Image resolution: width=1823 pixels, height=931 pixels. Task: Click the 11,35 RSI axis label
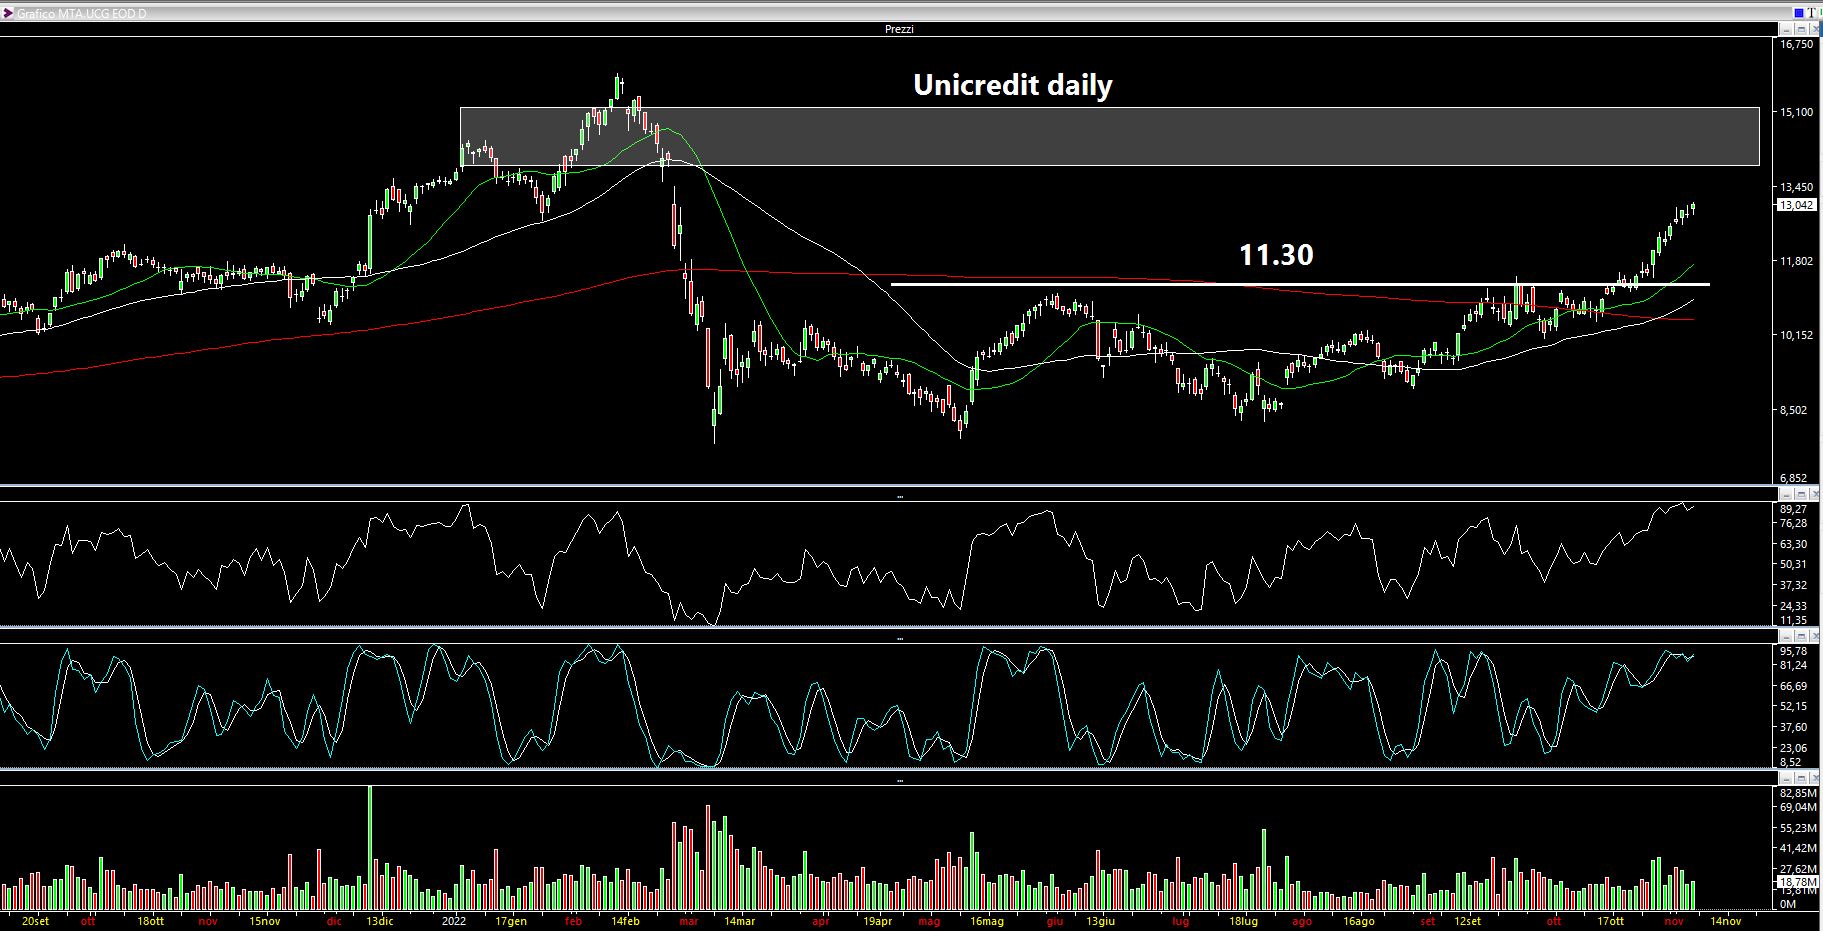pos(1794,620)
